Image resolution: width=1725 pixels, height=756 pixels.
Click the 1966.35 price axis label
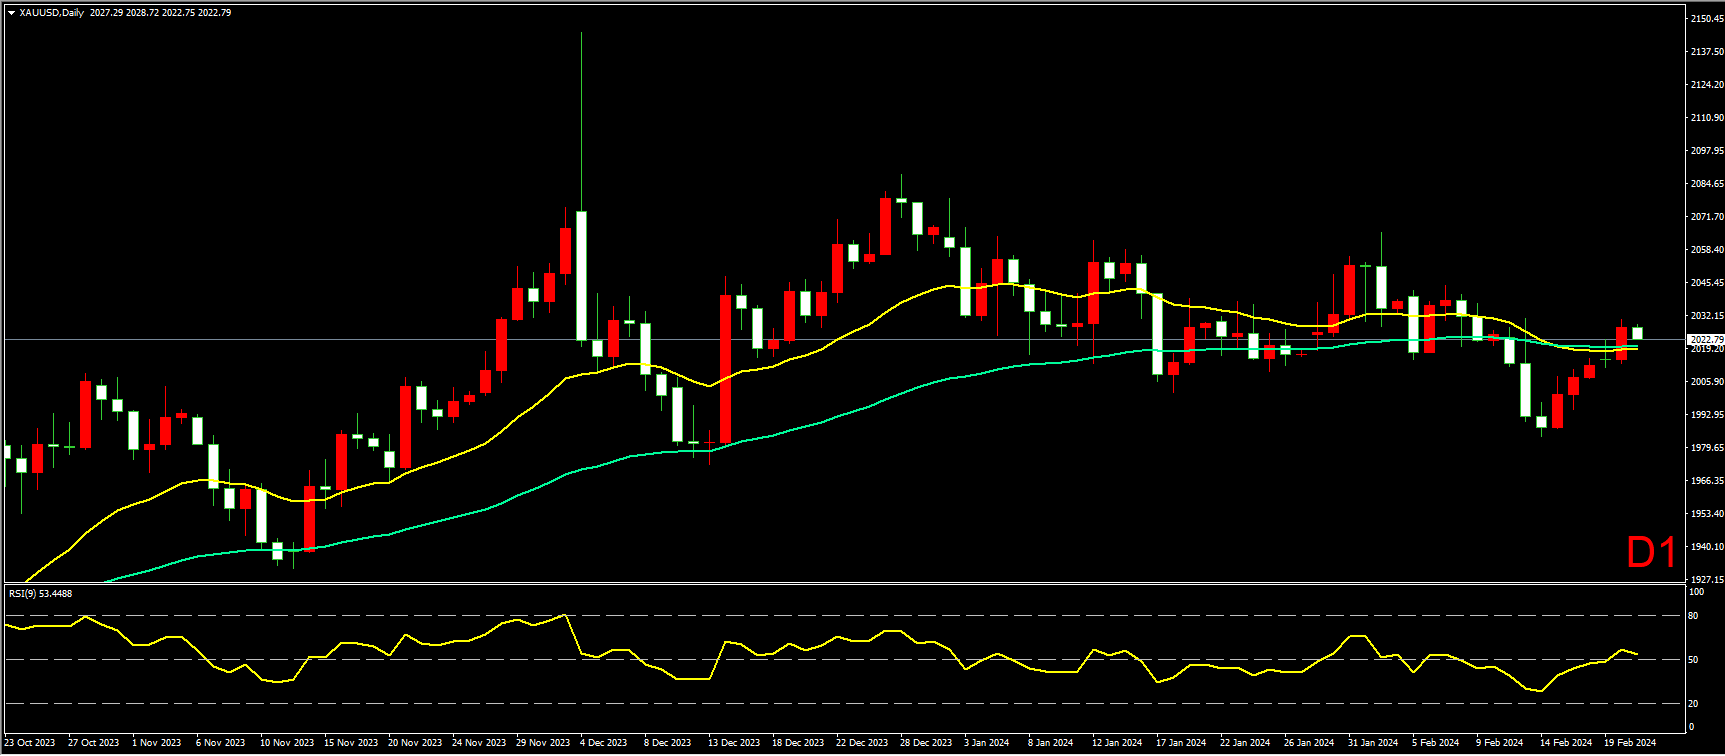[1707, 481]
